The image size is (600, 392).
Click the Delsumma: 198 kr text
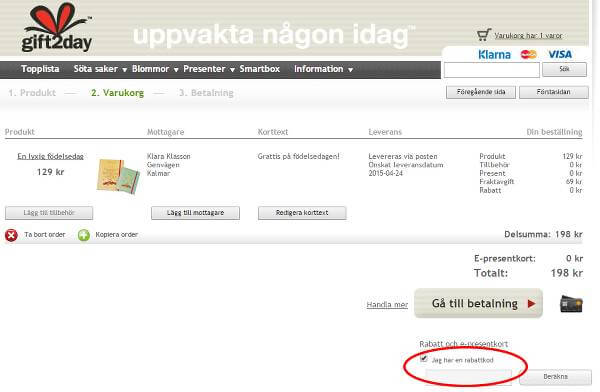(x=543, y=234)
